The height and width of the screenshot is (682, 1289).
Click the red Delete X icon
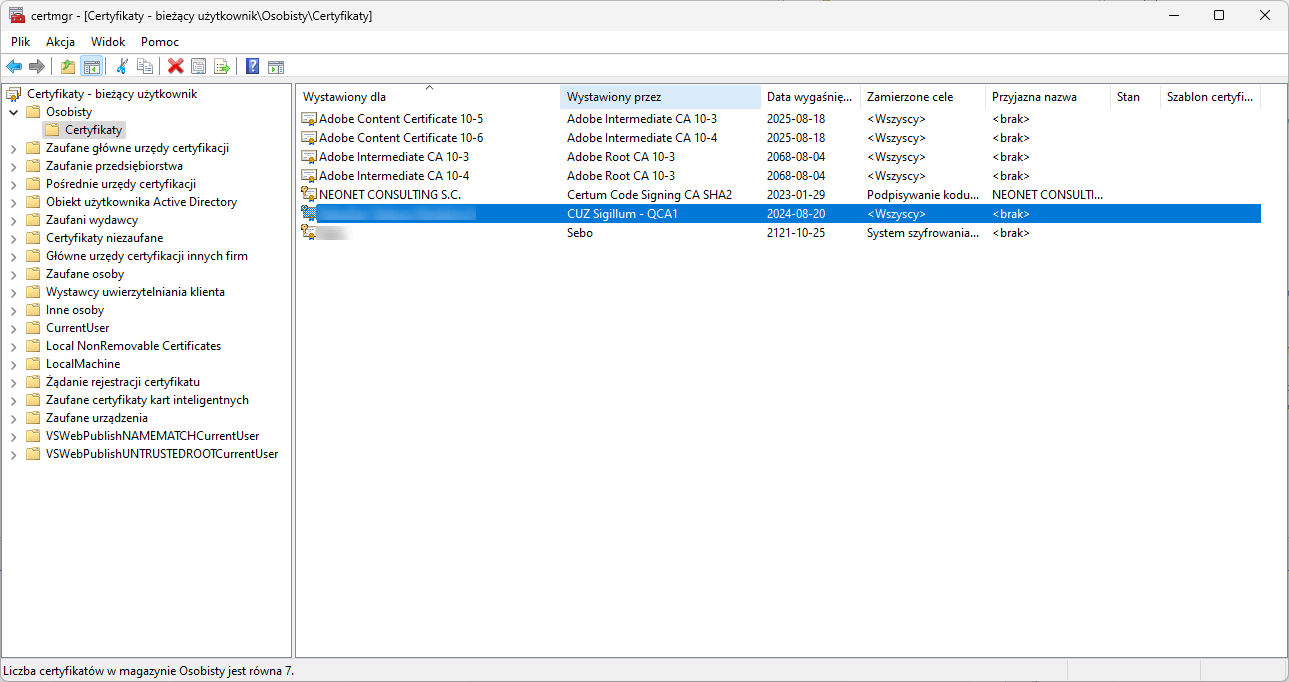point(176,66)
